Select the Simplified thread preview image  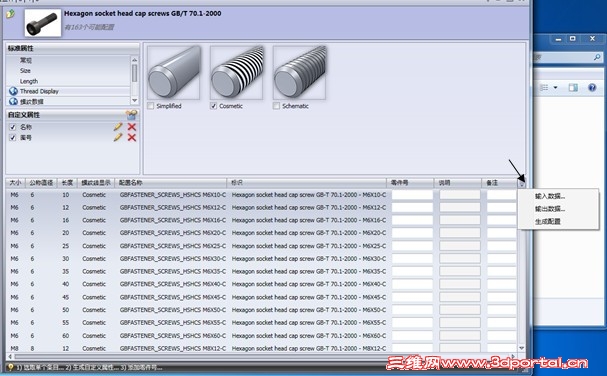pos(174,72)
